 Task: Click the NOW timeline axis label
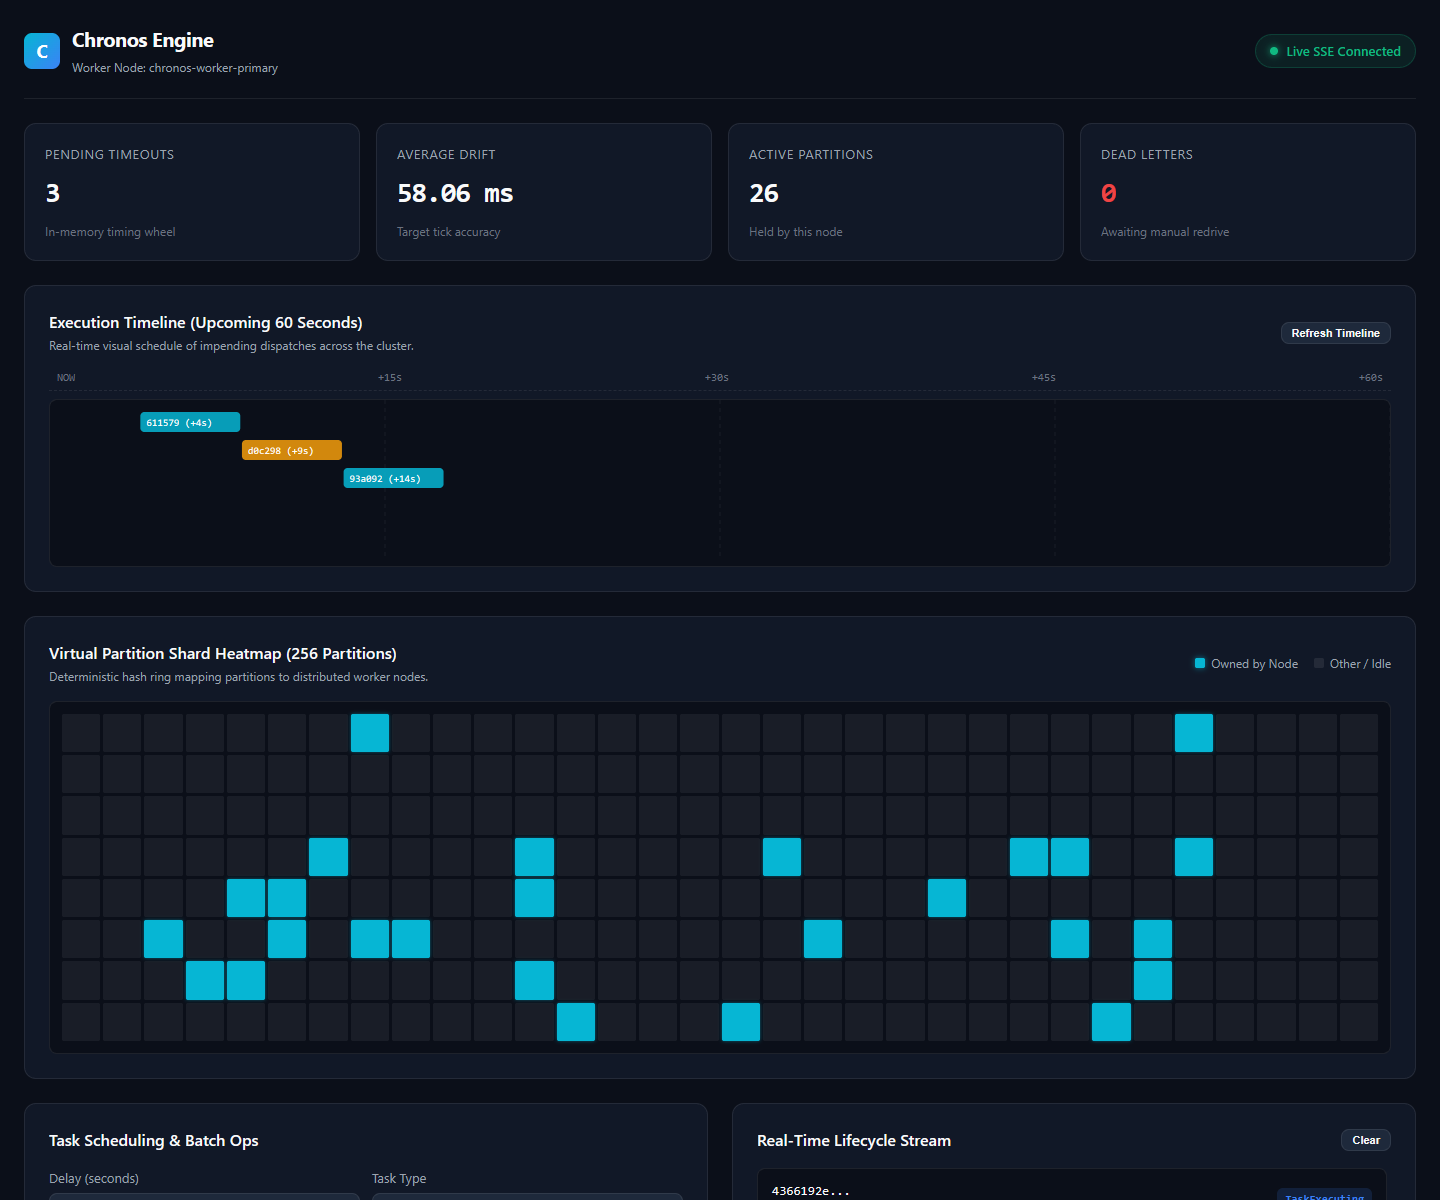[66, 378]
